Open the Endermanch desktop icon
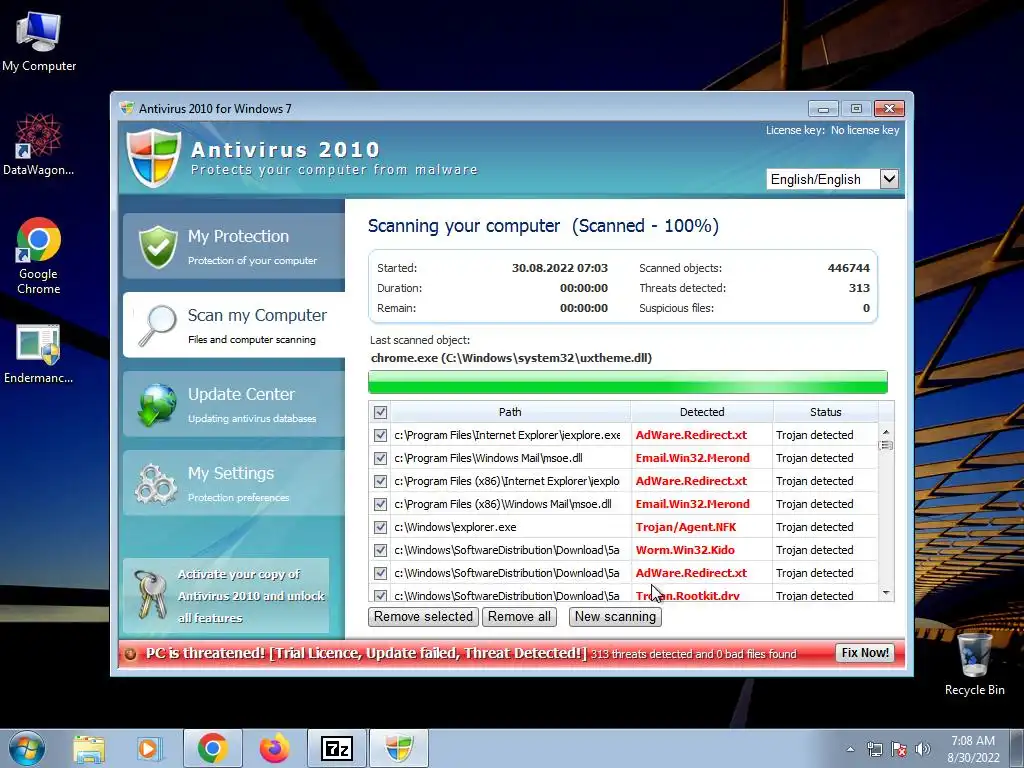This screenshot has width=1024, height=768. coord(38,353)
